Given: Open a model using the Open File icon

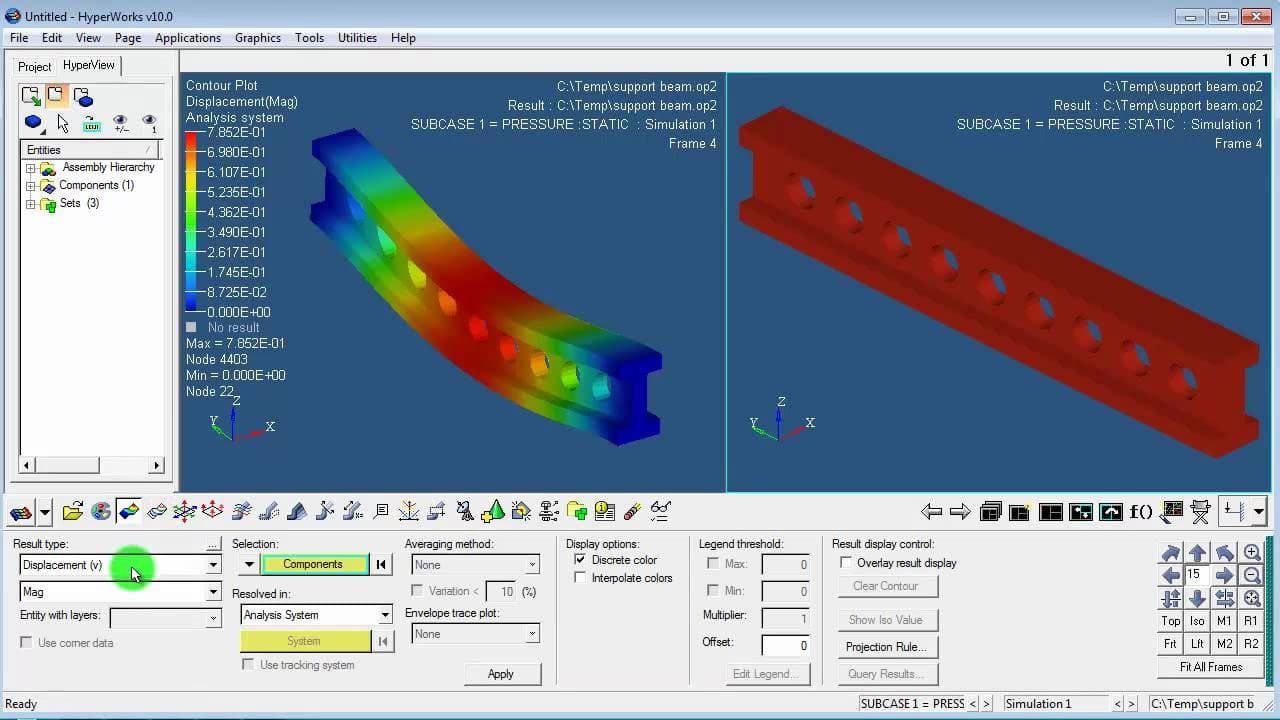Looking at the screenshot, I should coord(73,511).
